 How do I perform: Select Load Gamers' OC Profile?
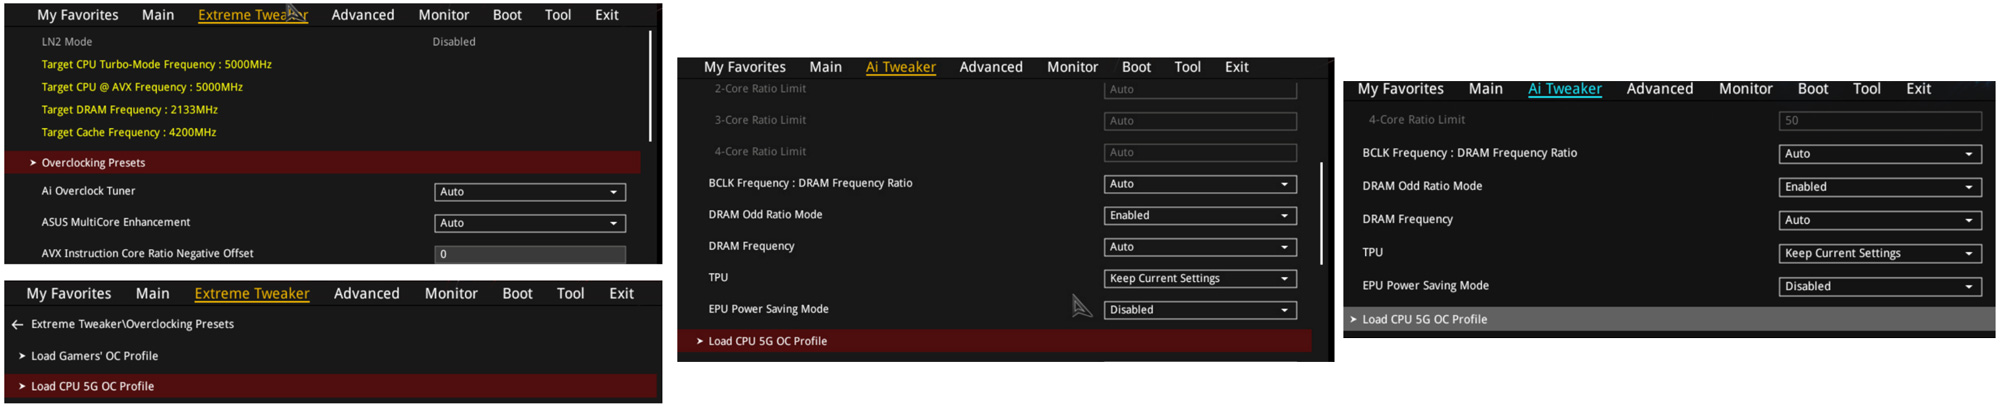95,356
